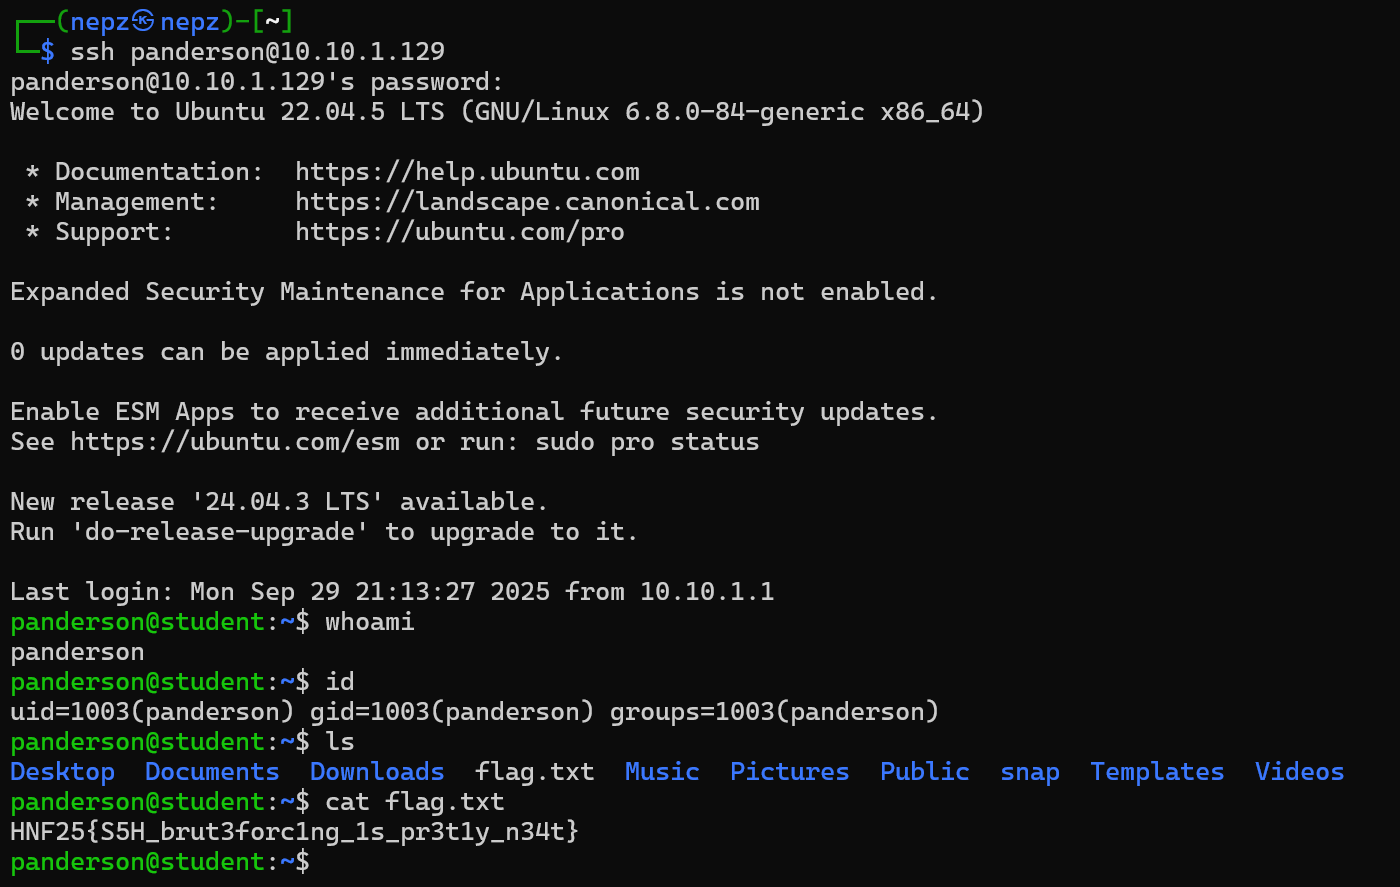Select the Music directory entry
Screen dimensions: 1400x887
662,772
